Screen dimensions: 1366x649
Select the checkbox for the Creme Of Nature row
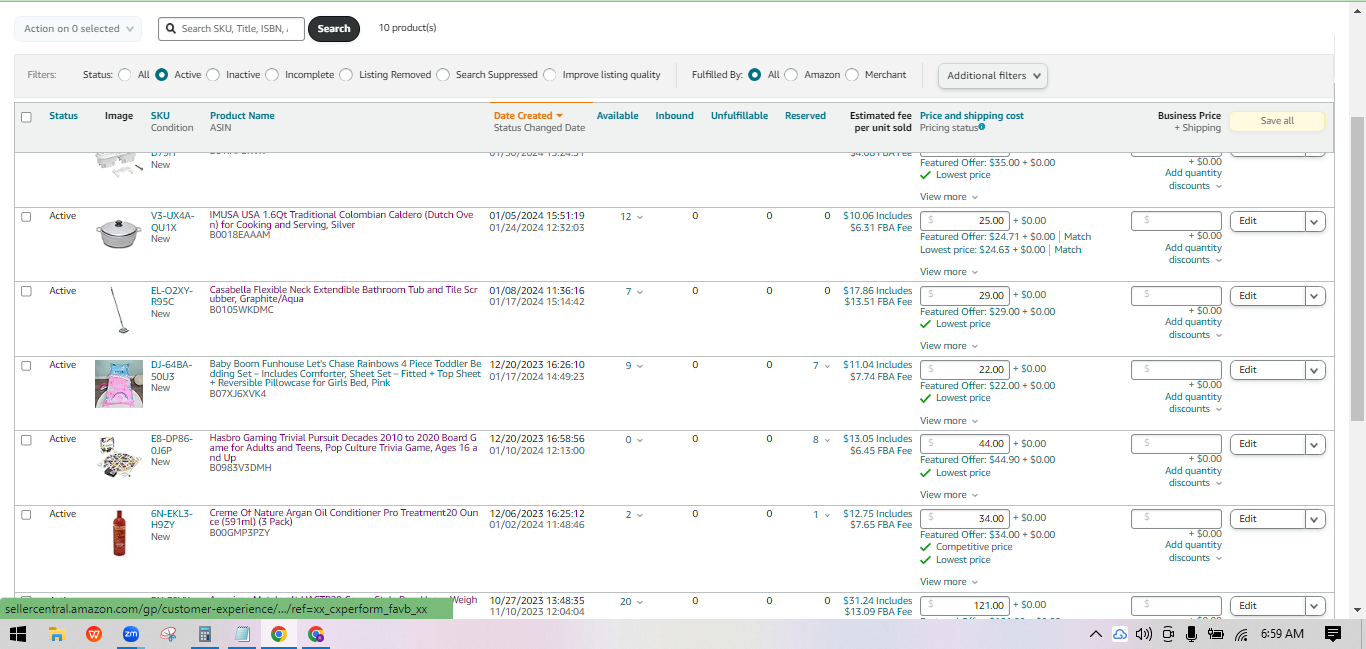click(26, 514)
